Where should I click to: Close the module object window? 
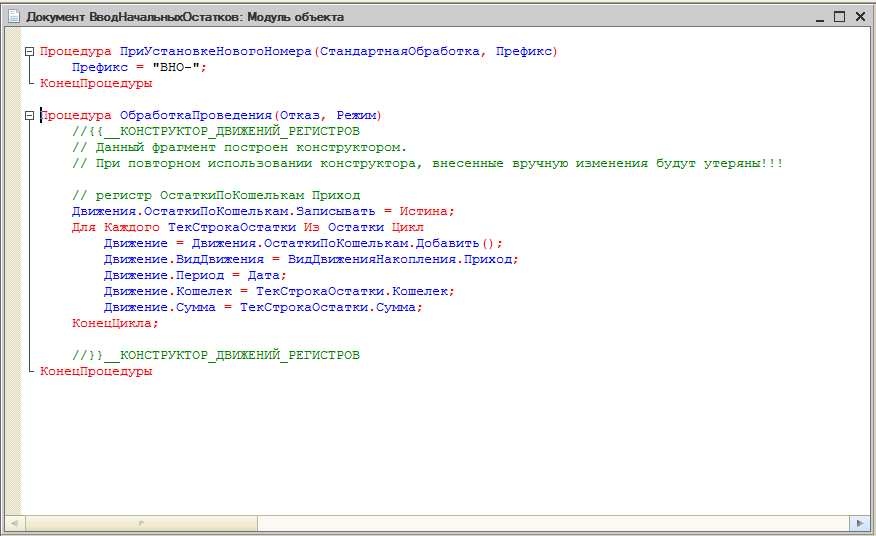tap(860, 17)
